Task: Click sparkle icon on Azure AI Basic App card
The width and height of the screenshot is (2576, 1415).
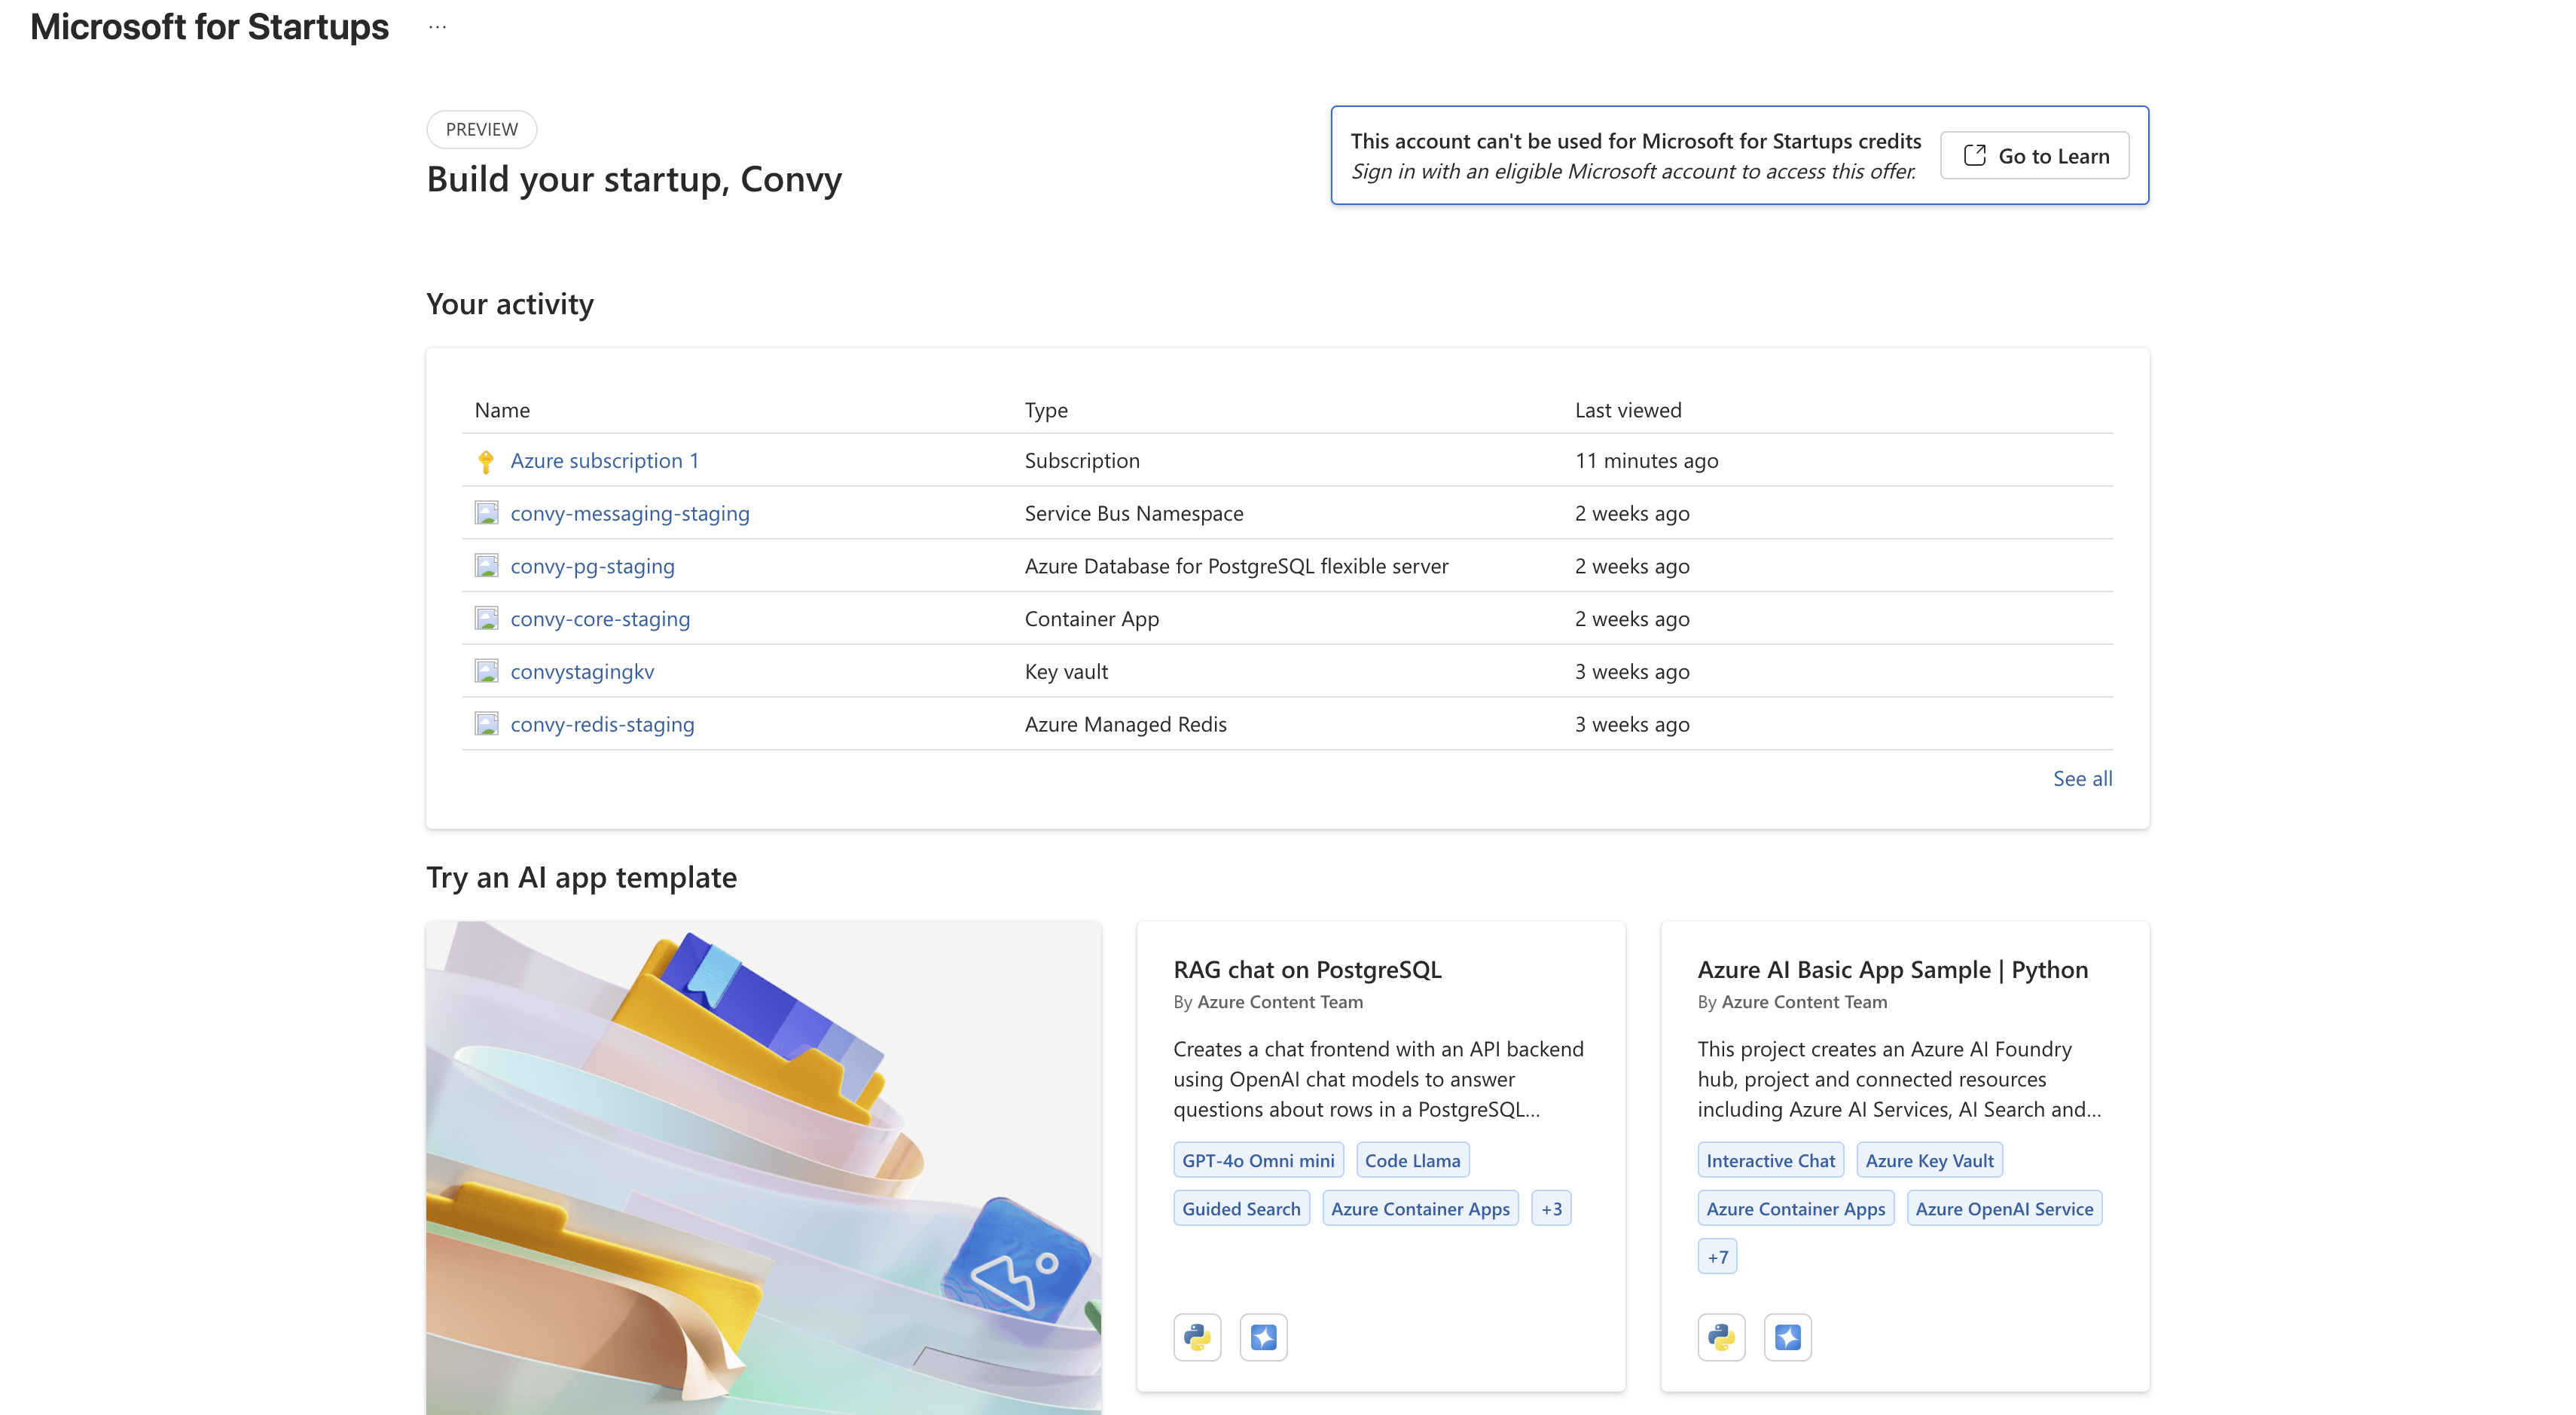Action: (x=1787, y=1337)
